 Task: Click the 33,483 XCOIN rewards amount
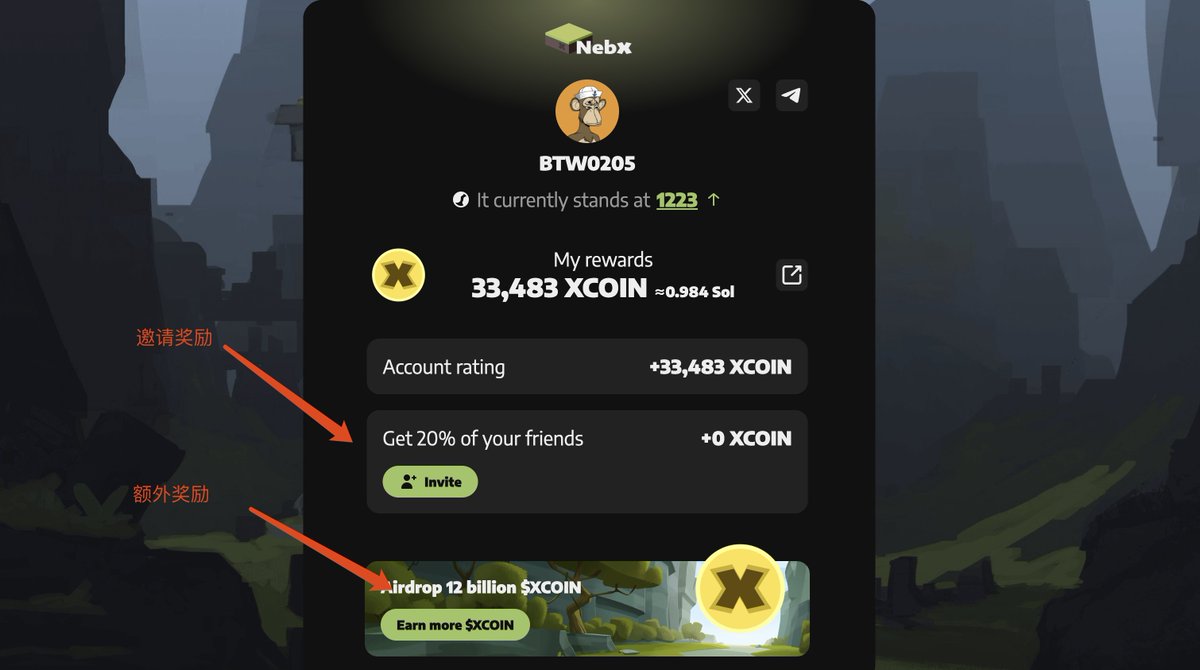pyautogui.click(x=559, y=289)
